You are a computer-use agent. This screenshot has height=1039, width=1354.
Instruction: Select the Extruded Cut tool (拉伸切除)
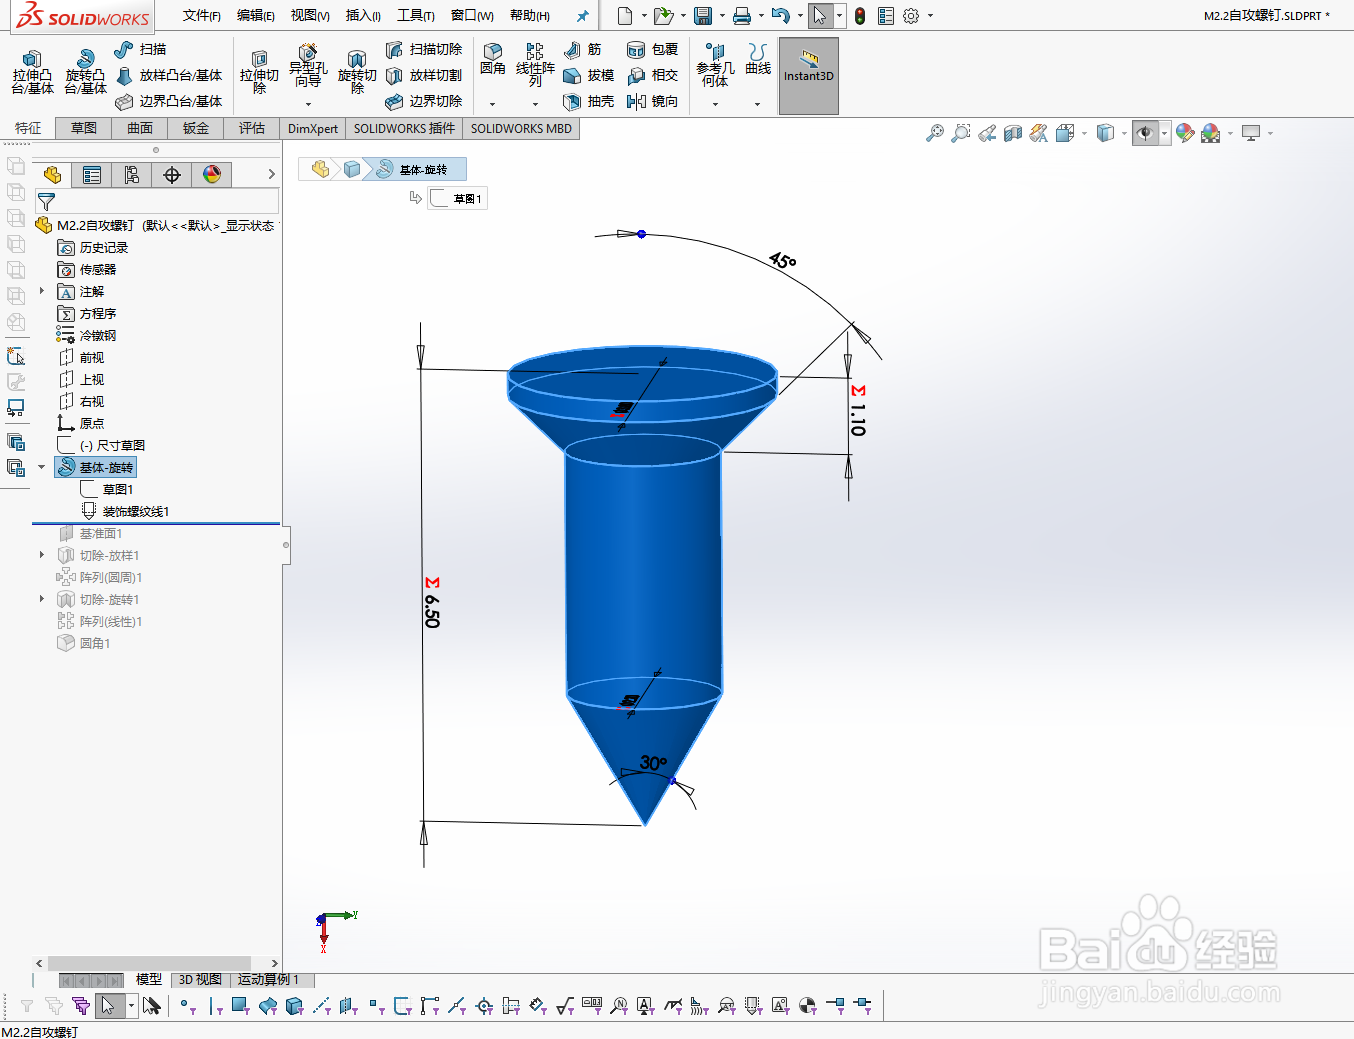(x=259, y=73)
